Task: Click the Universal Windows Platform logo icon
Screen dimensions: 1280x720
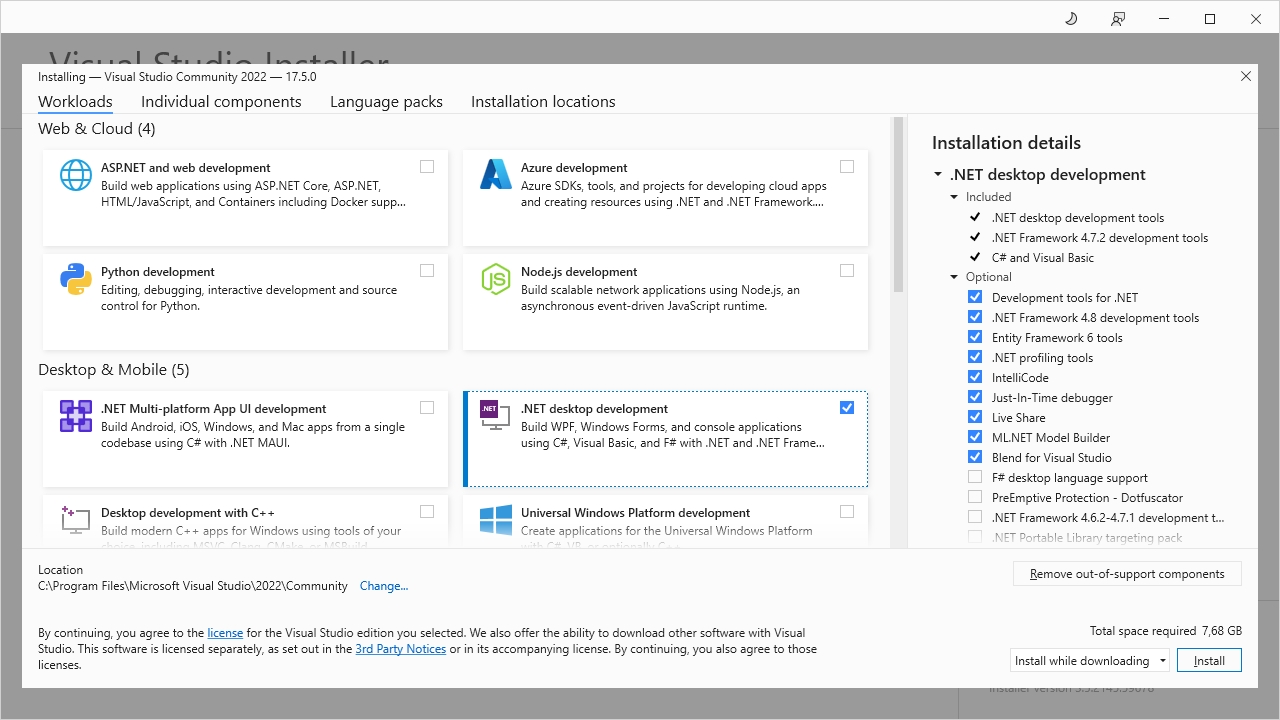Action: [x=496, y=520]
